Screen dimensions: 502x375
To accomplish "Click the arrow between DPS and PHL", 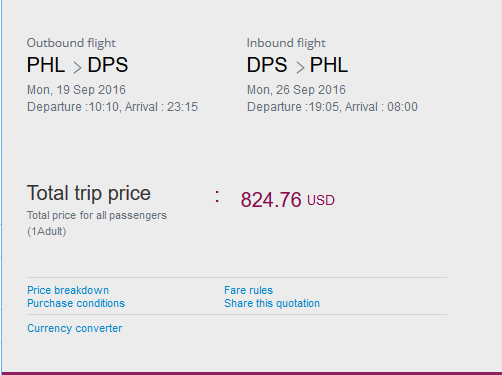I will pyautogui.click(x=300, y=68).
